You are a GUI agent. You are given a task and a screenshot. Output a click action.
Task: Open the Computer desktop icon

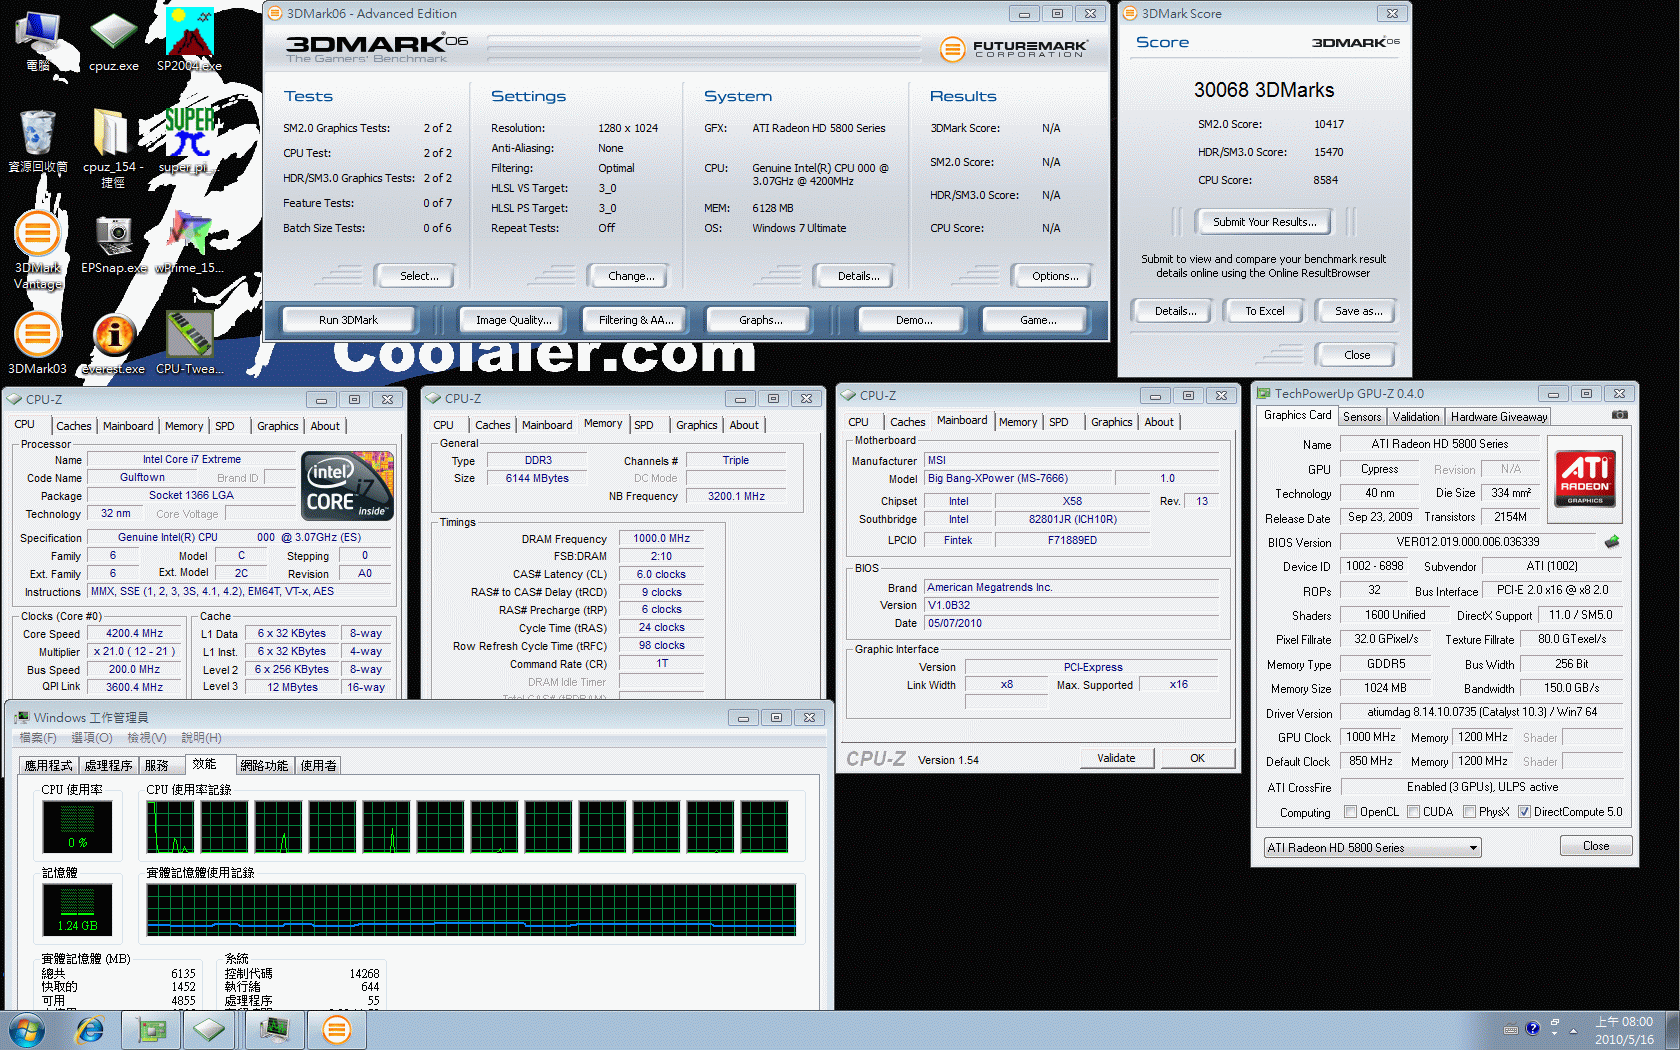pos(38,40)
